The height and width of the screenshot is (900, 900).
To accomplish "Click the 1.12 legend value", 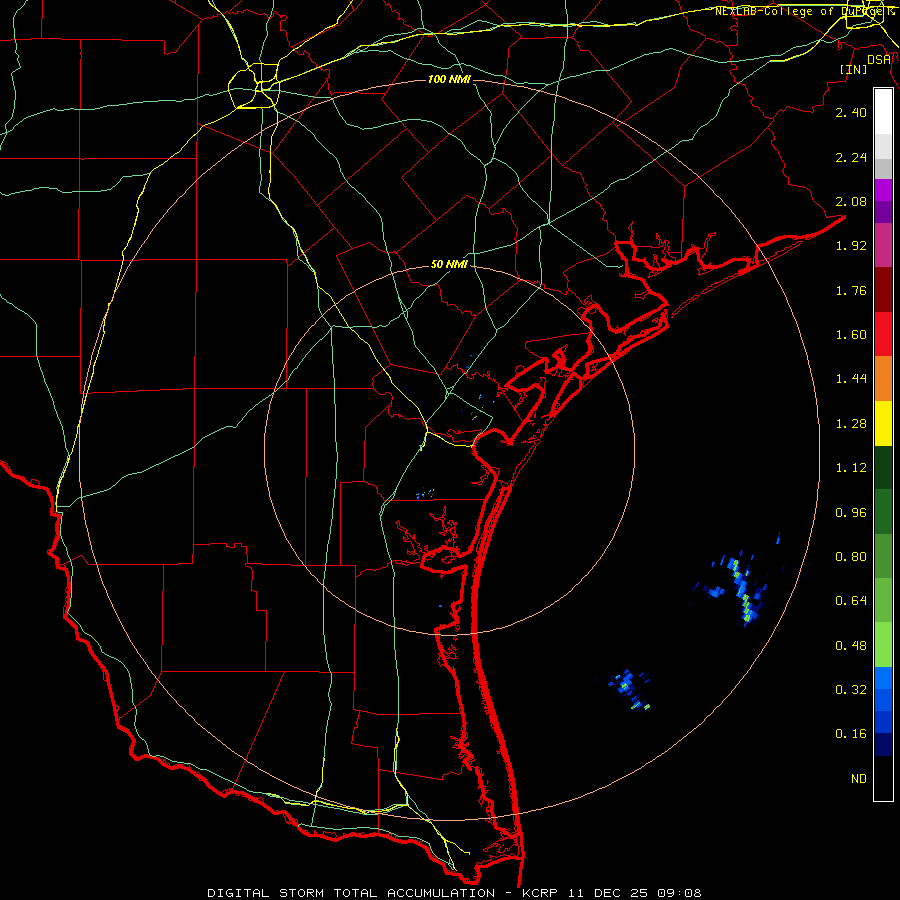I will 851,468.
